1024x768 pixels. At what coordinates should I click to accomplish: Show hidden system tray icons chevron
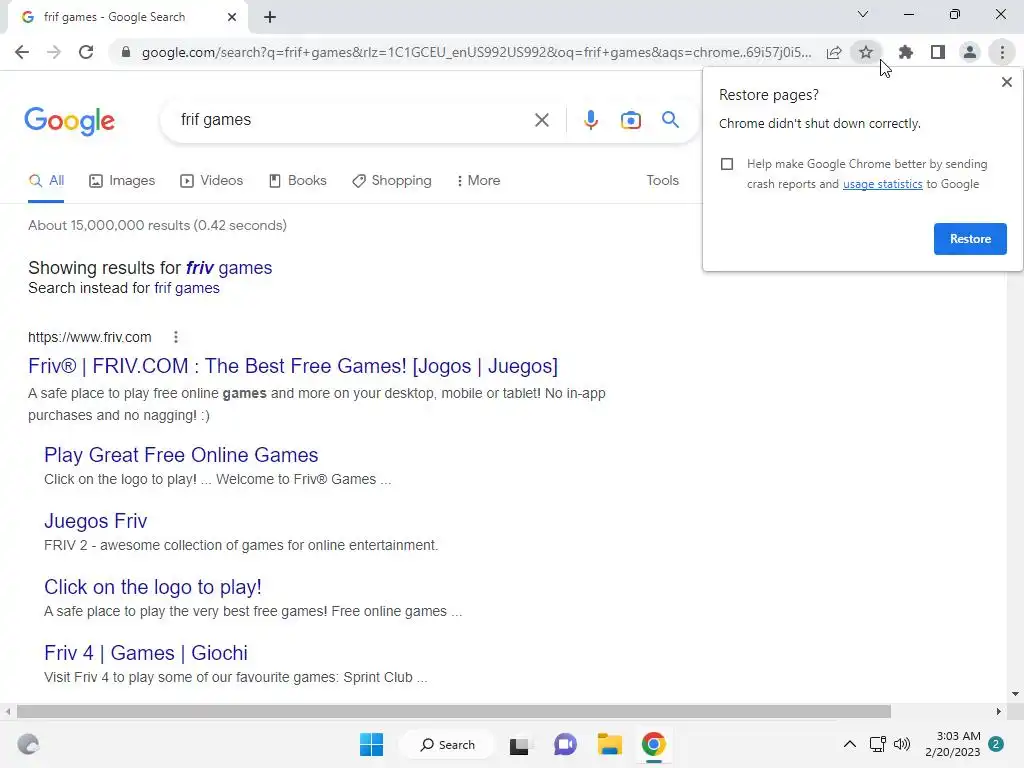pyautogui.click(x=850, y=744)
